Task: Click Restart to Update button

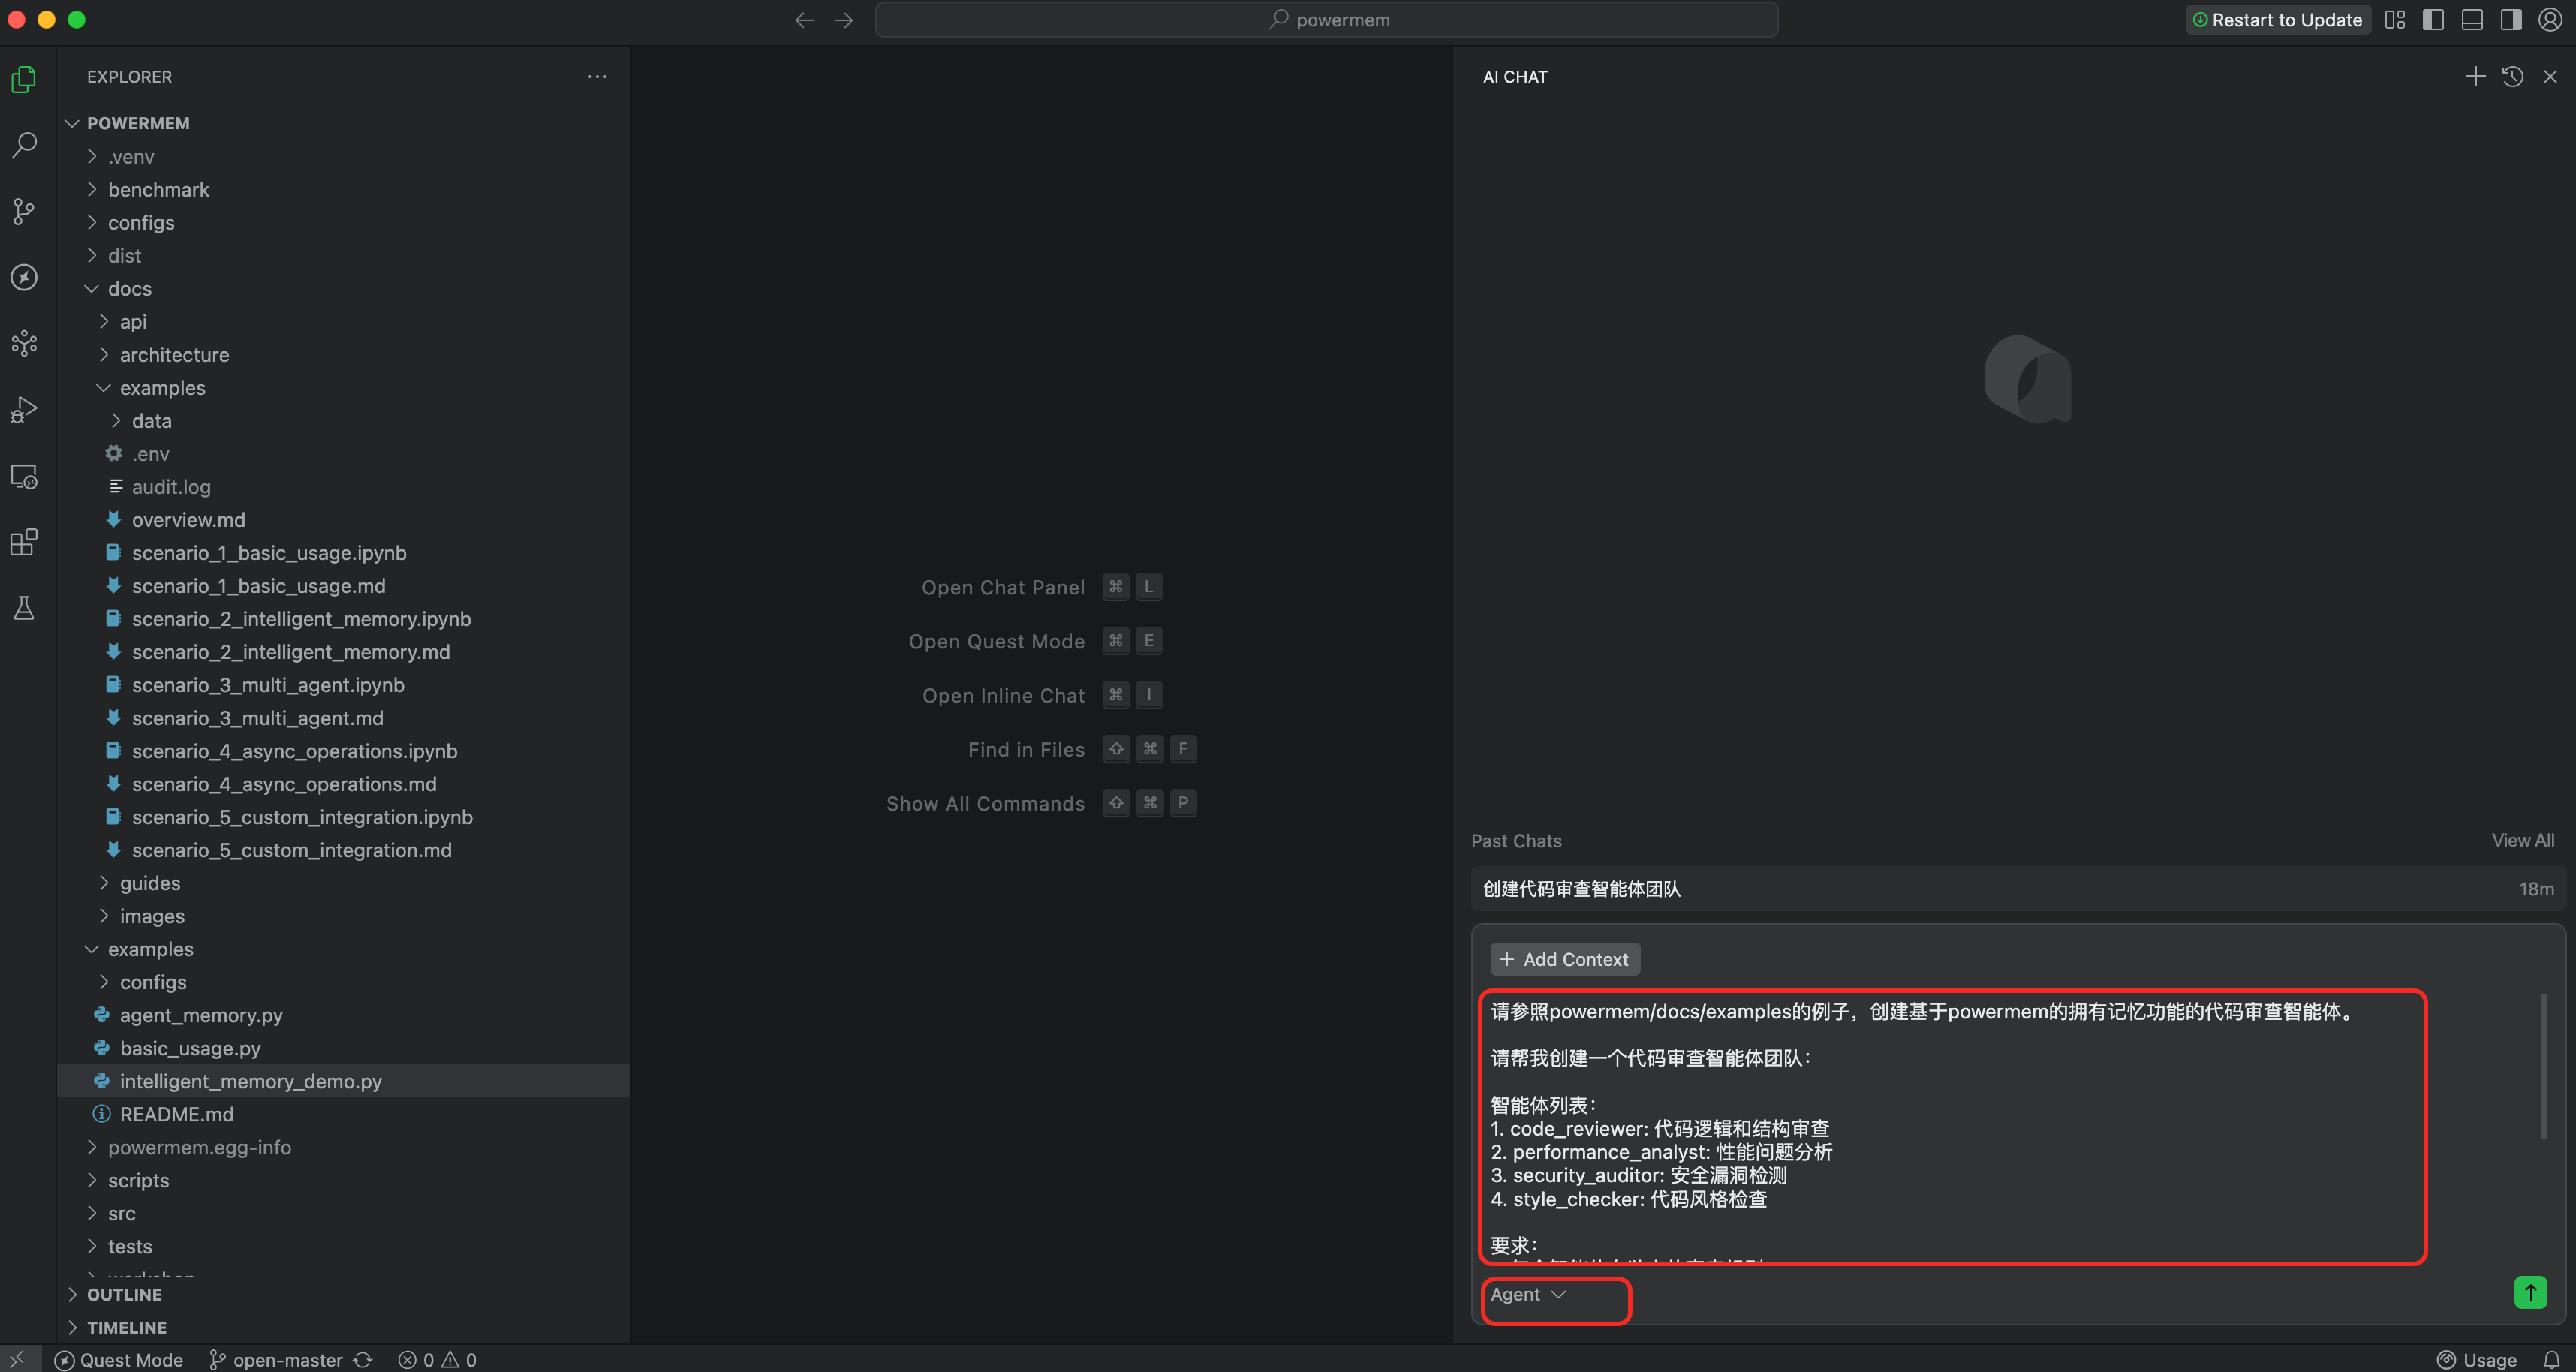Action: [2277, 20]
